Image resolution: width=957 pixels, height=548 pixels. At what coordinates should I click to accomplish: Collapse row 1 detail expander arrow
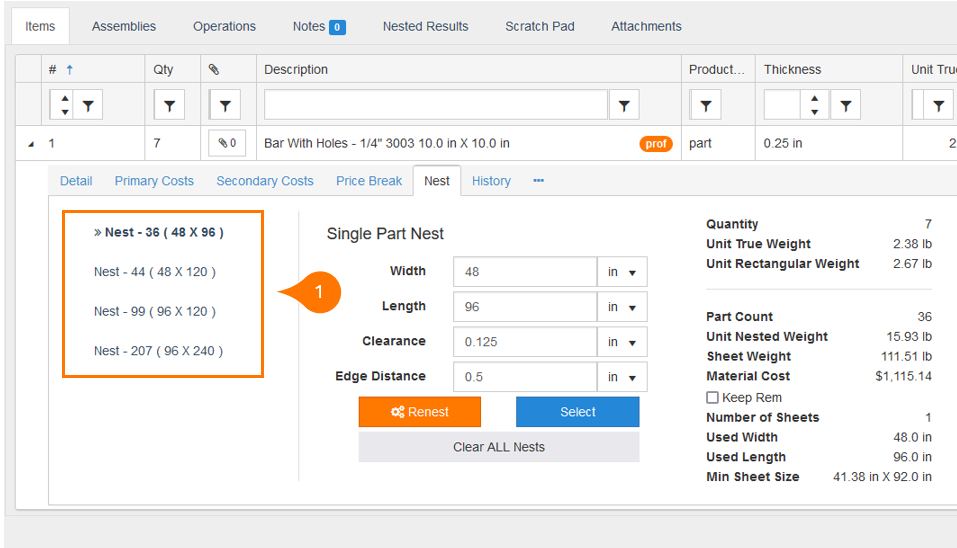click(x=30, y=144)
